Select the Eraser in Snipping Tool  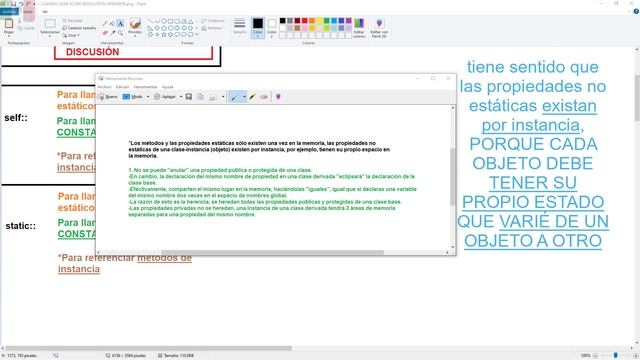coord(264,97)
